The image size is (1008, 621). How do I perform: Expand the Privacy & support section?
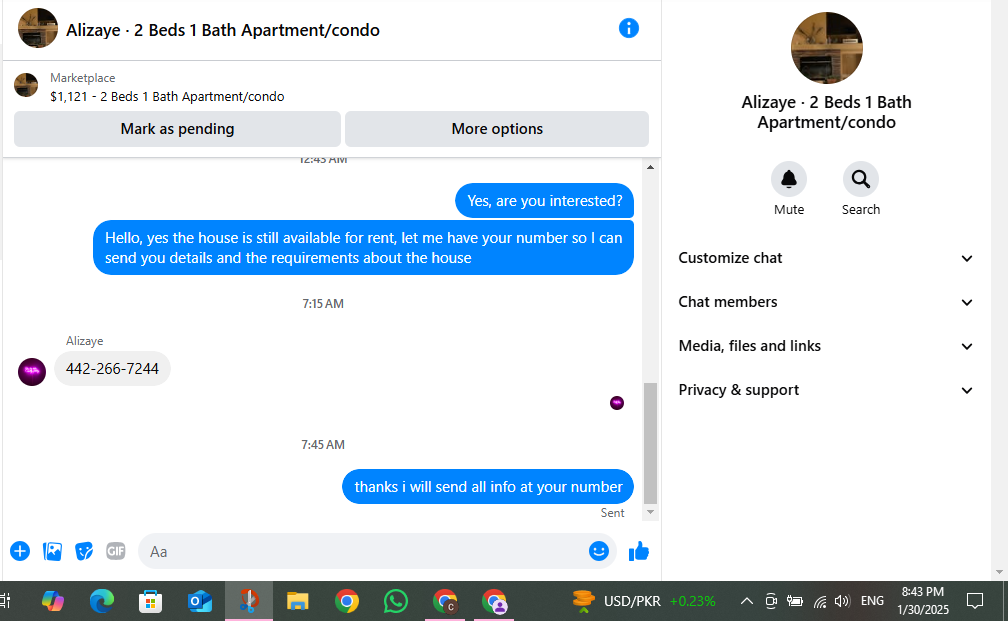pos(826,390)
